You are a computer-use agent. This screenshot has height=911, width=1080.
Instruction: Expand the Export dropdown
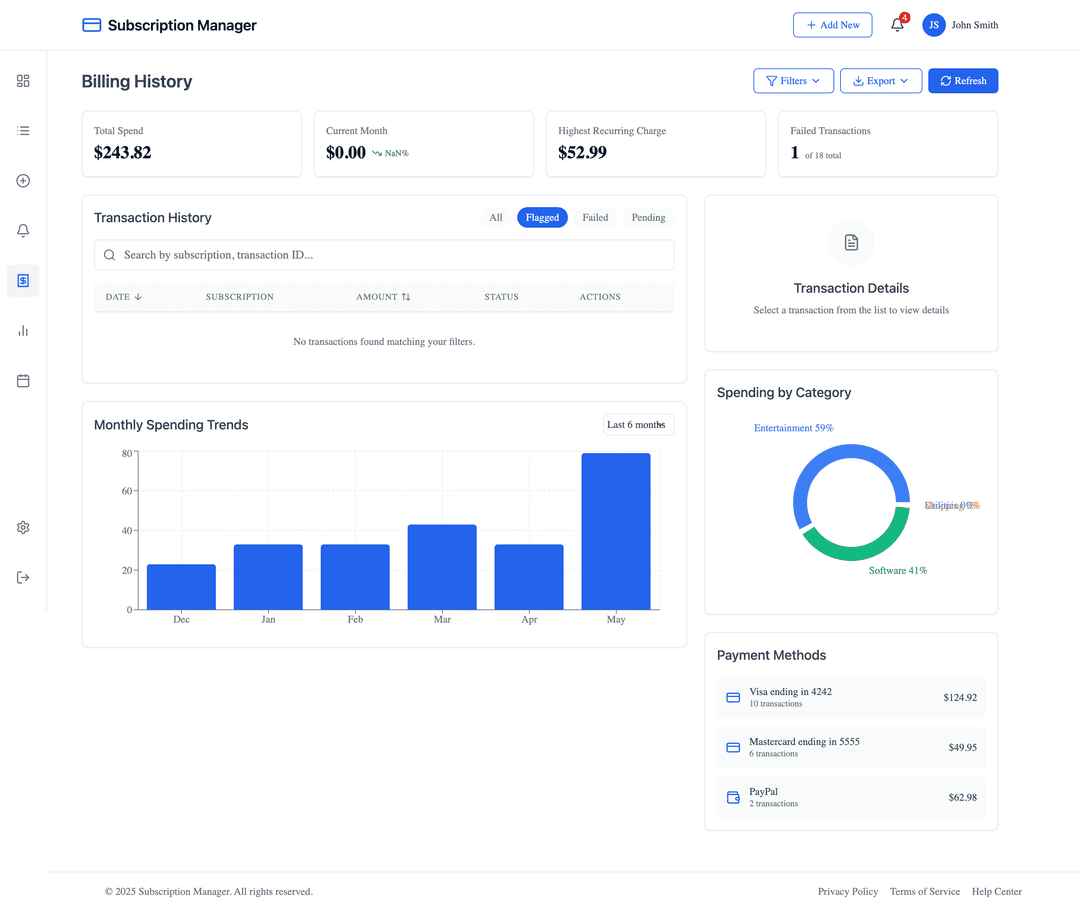(881, 80)
